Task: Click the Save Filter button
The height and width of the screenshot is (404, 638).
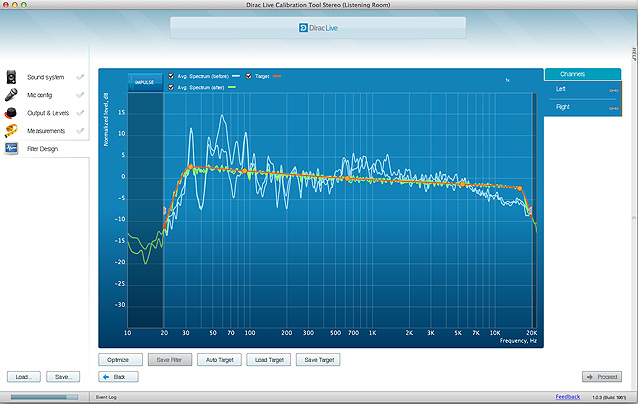Action: [x=170, y=360]
